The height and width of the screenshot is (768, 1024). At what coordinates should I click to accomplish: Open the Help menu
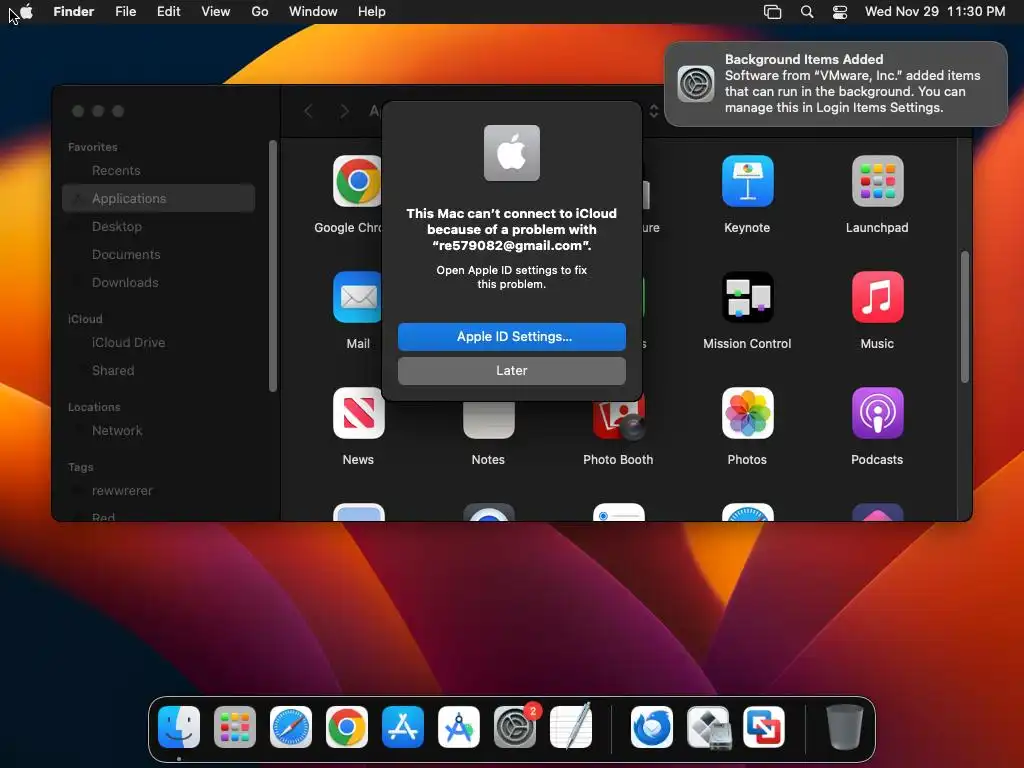(372, 11)
